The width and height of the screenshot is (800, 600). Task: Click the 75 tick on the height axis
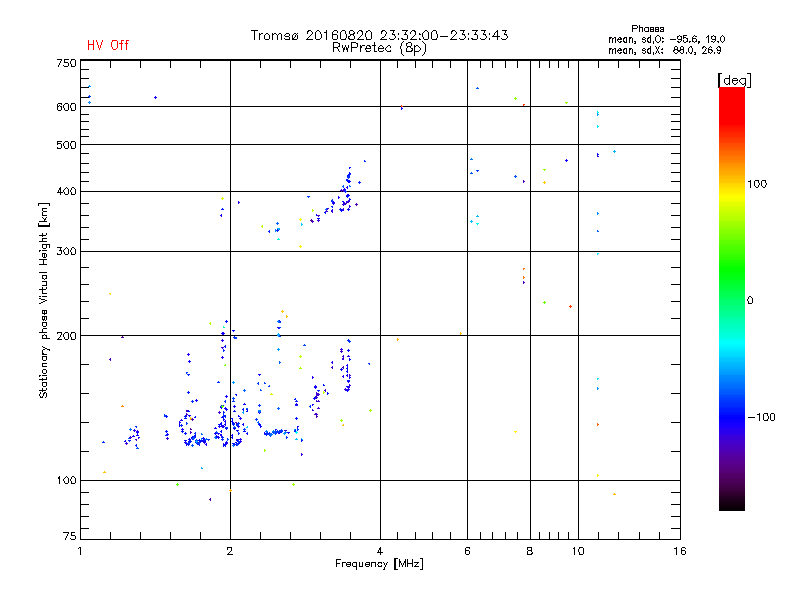68,538
